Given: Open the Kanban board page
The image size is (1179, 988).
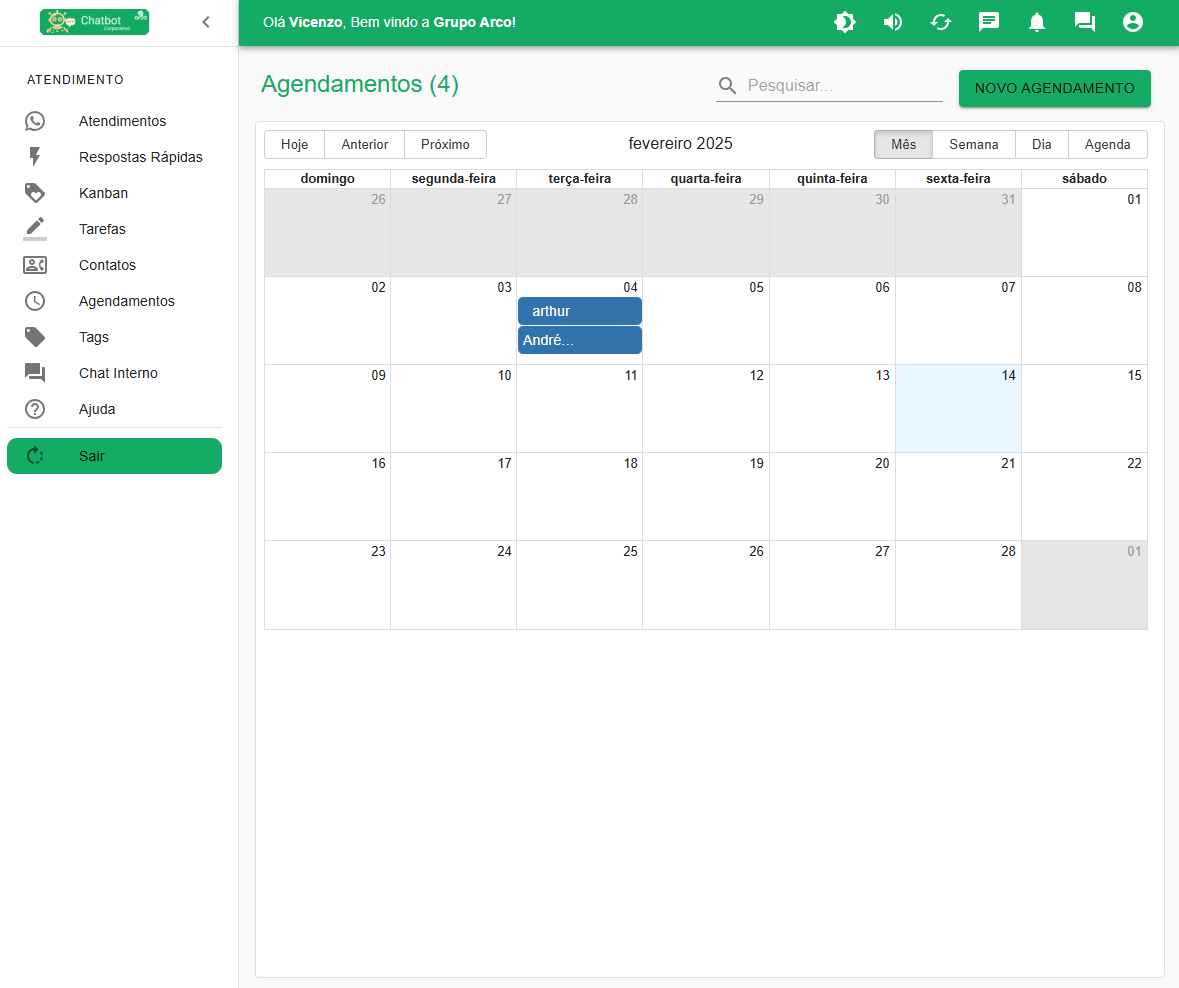Looking at the screenshot, I should point(103,193).
